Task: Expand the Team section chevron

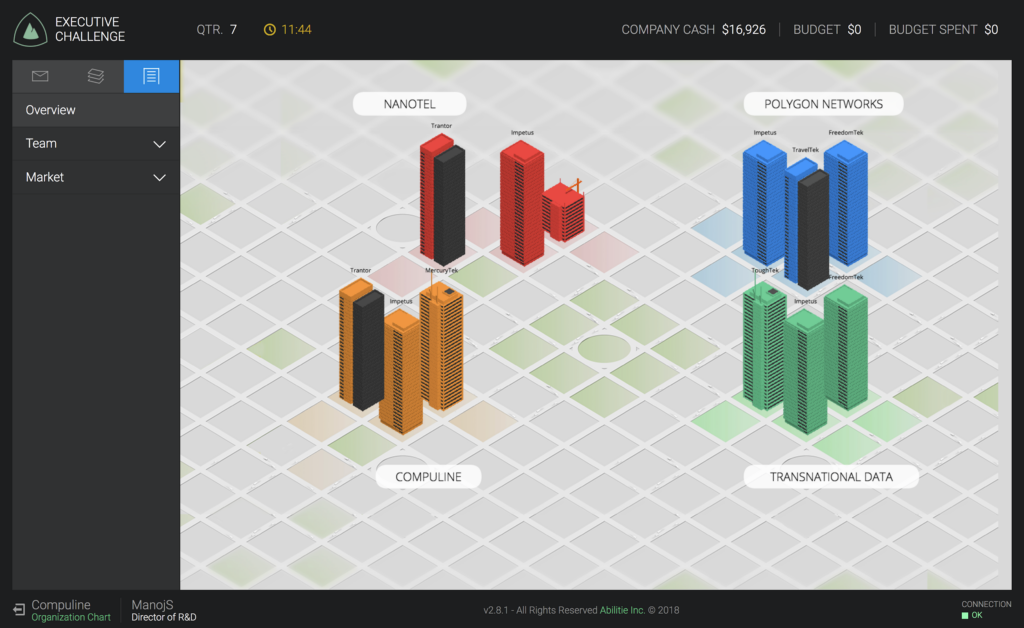Action: click(x=159, y=144)
